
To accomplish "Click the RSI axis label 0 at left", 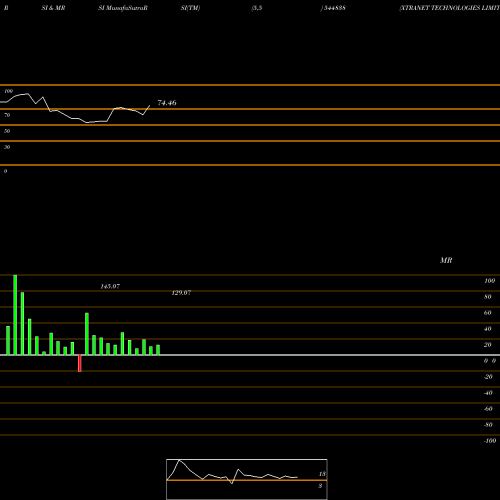I will [x=5, y=171].
